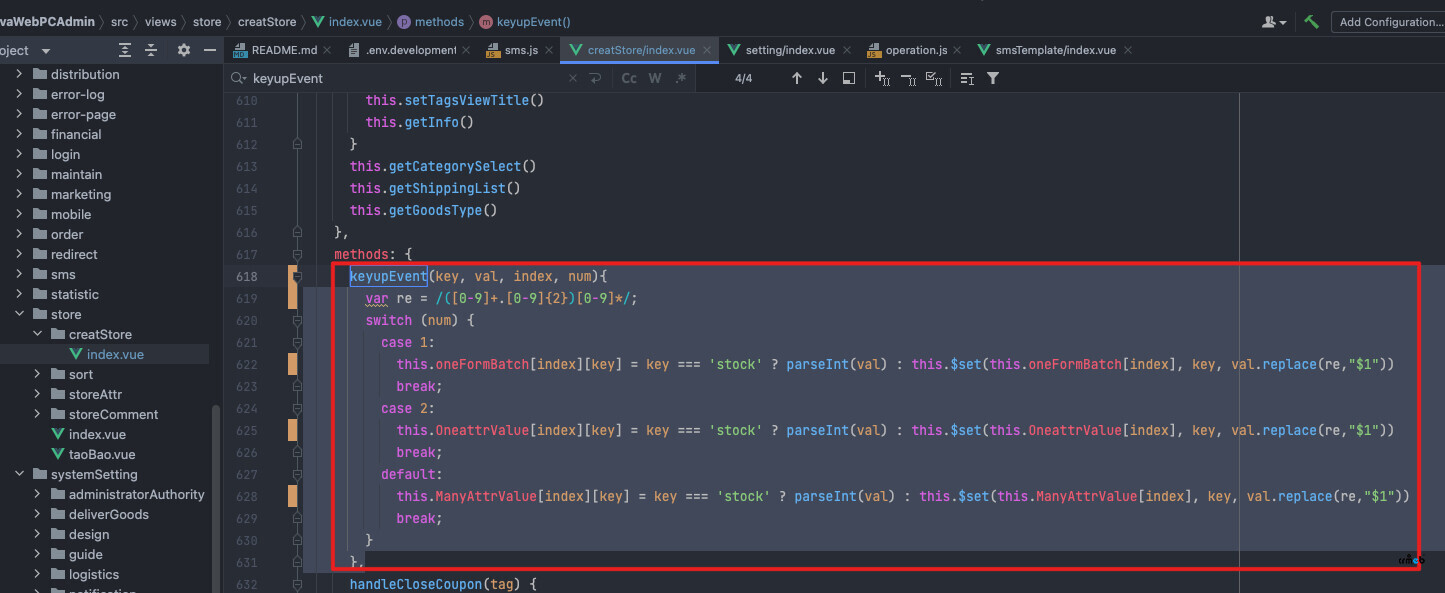Select the deliverGoods folder
The width and height of the screenshot is (1445, 593).
click(x=108, y=514)
